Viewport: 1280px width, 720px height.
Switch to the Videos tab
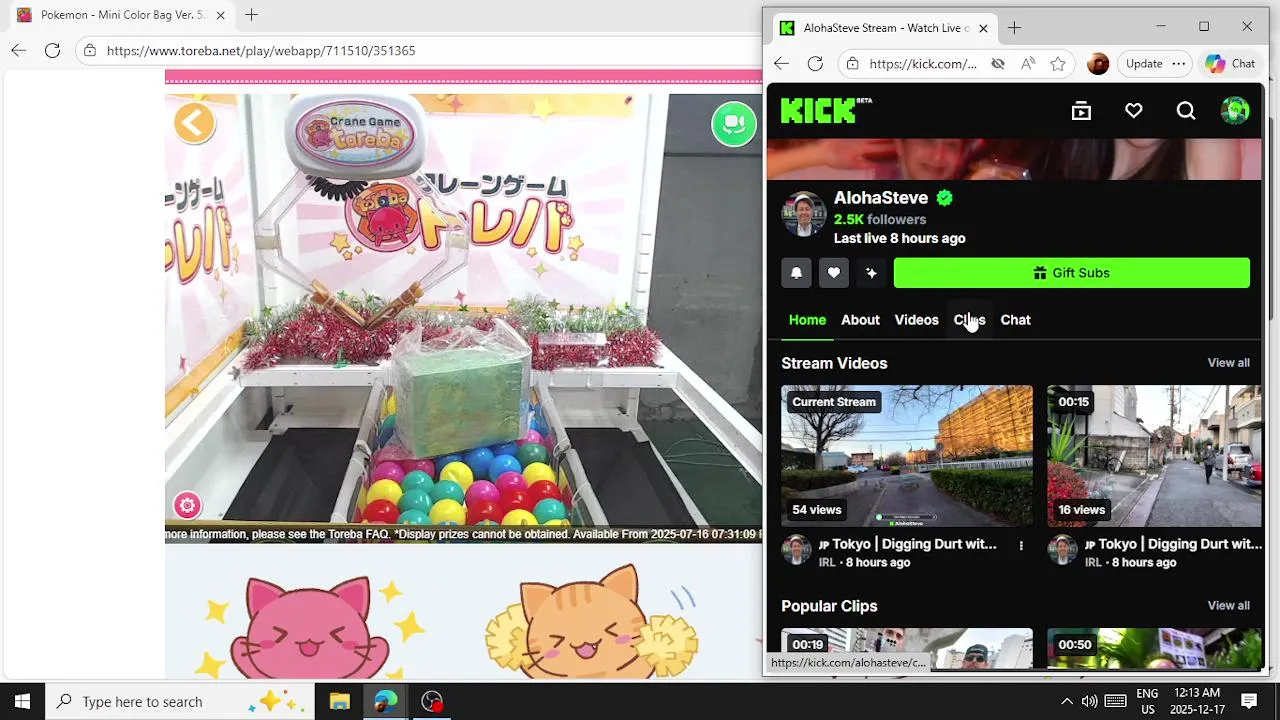click(x=916, y=320)
